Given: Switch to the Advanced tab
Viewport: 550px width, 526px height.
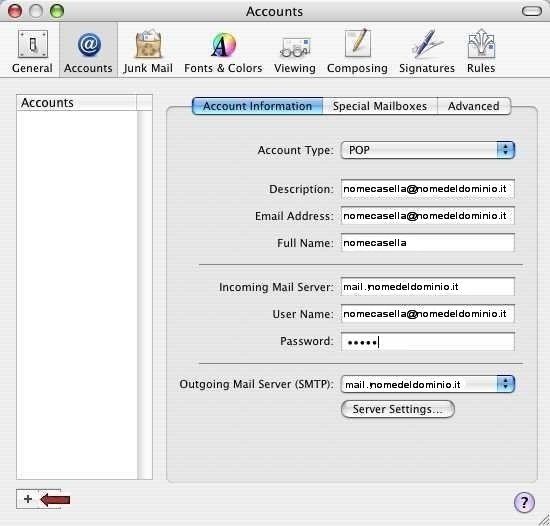Looking at the screenshot, I should tap(474, 106).
